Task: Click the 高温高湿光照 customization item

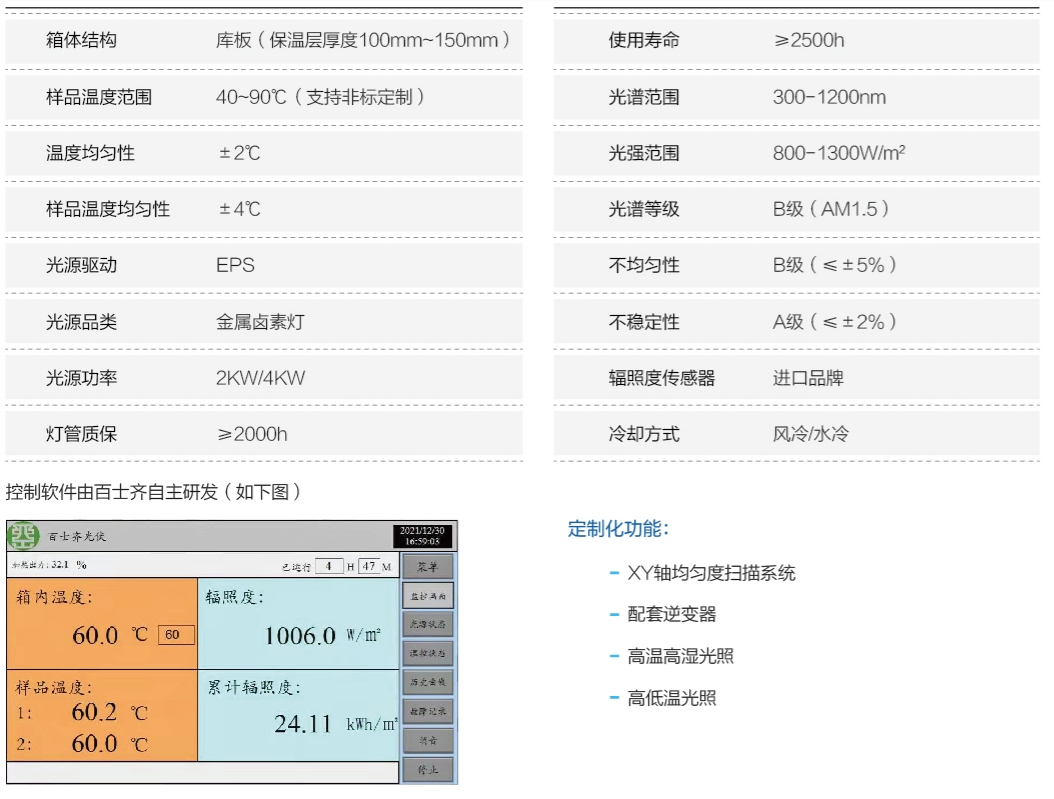Action: point(681,657)
